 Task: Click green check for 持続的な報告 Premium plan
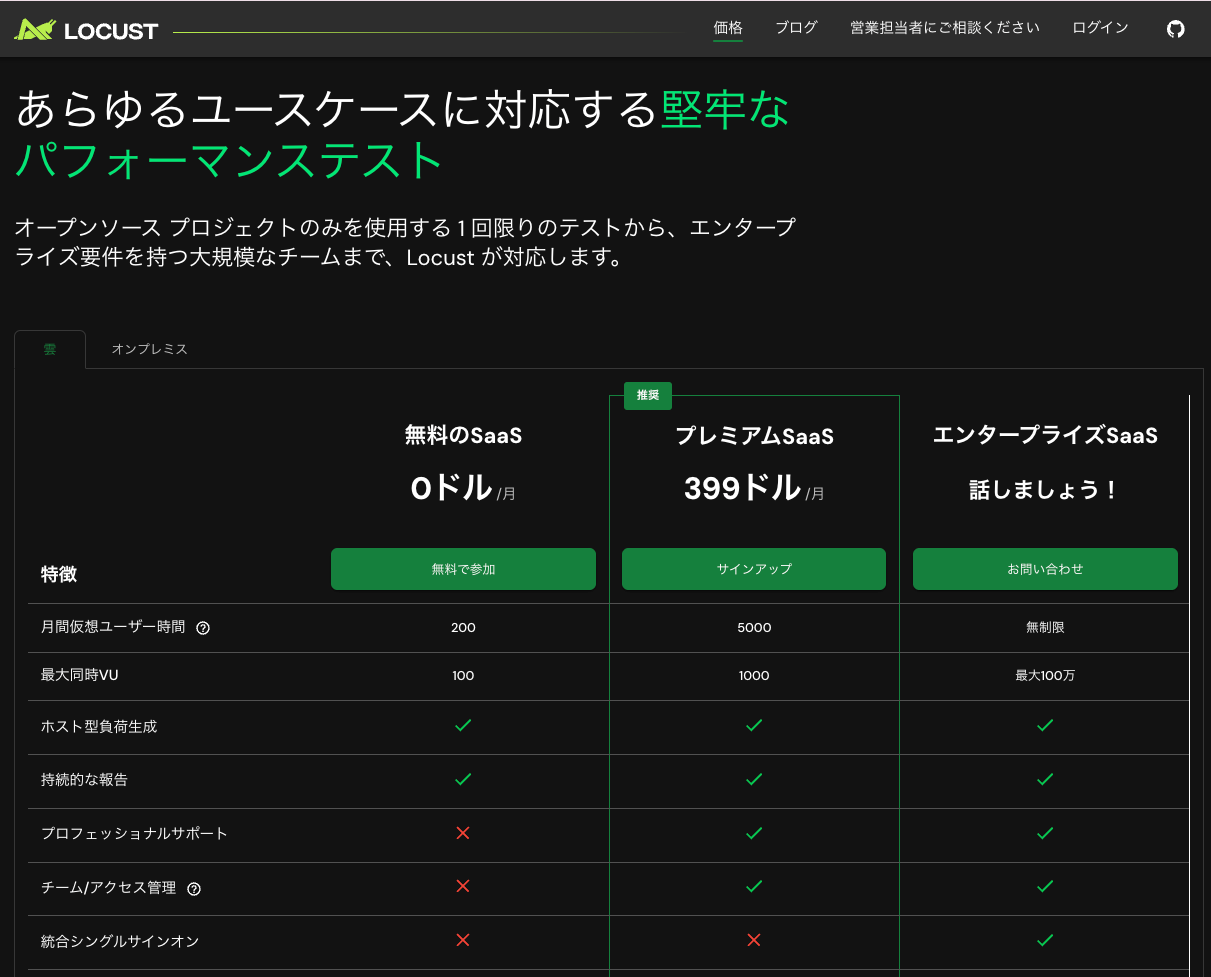(x=754, y=779)
